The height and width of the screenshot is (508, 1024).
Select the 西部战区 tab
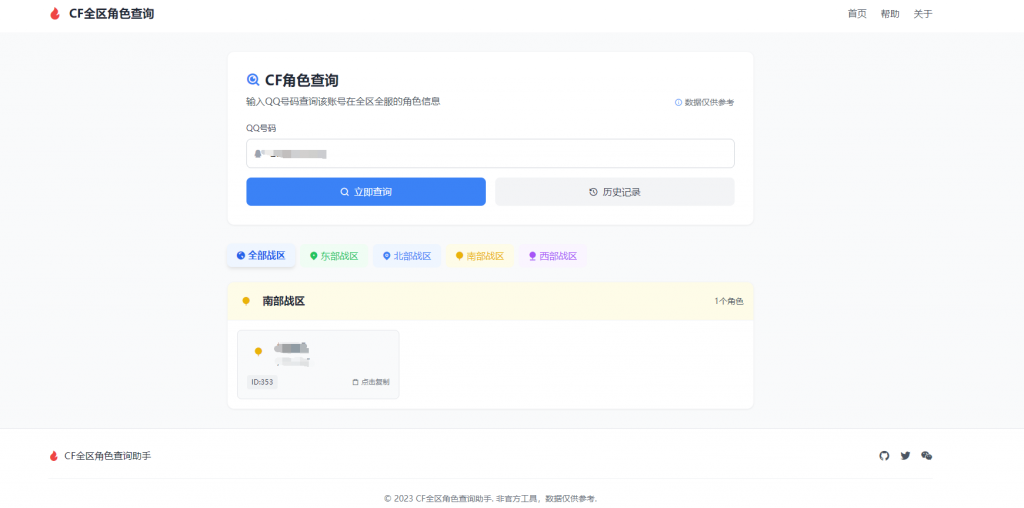pos(552,256)
